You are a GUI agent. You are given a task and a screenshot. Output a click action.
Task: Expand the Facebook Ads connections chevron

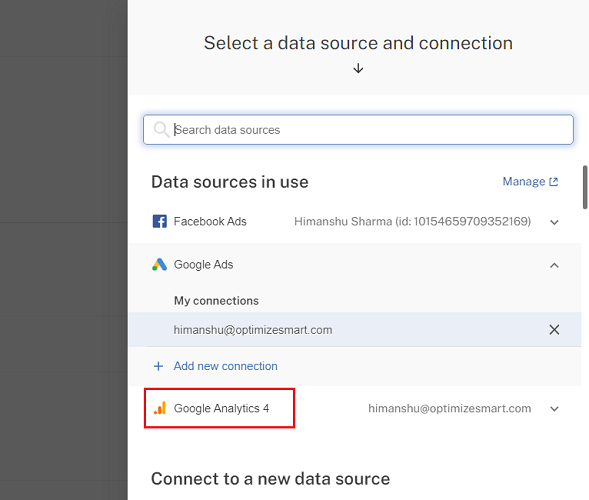tap(554, 222)
